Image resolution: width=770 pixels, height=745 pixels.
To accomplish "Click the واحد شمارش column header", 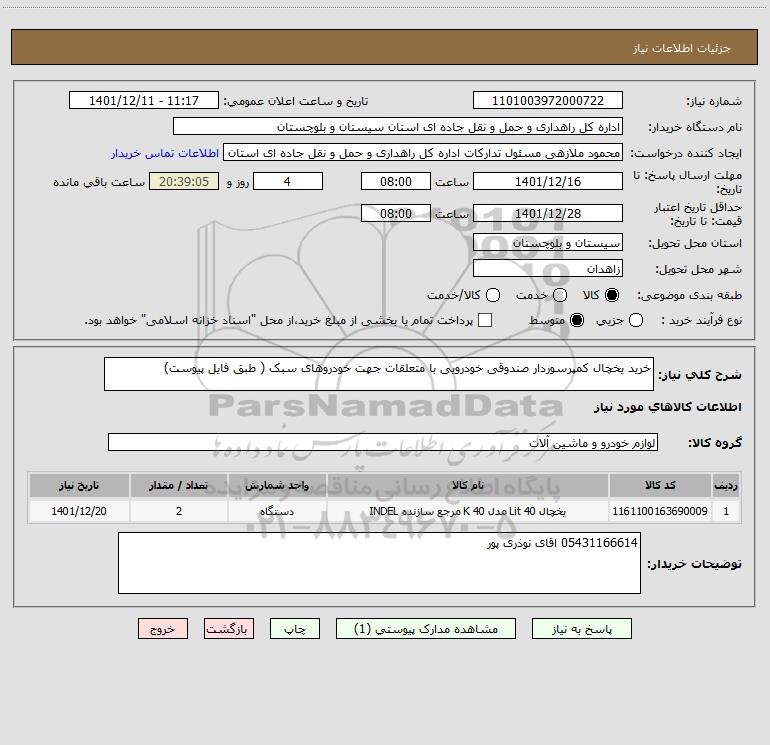I will point(277,486).
